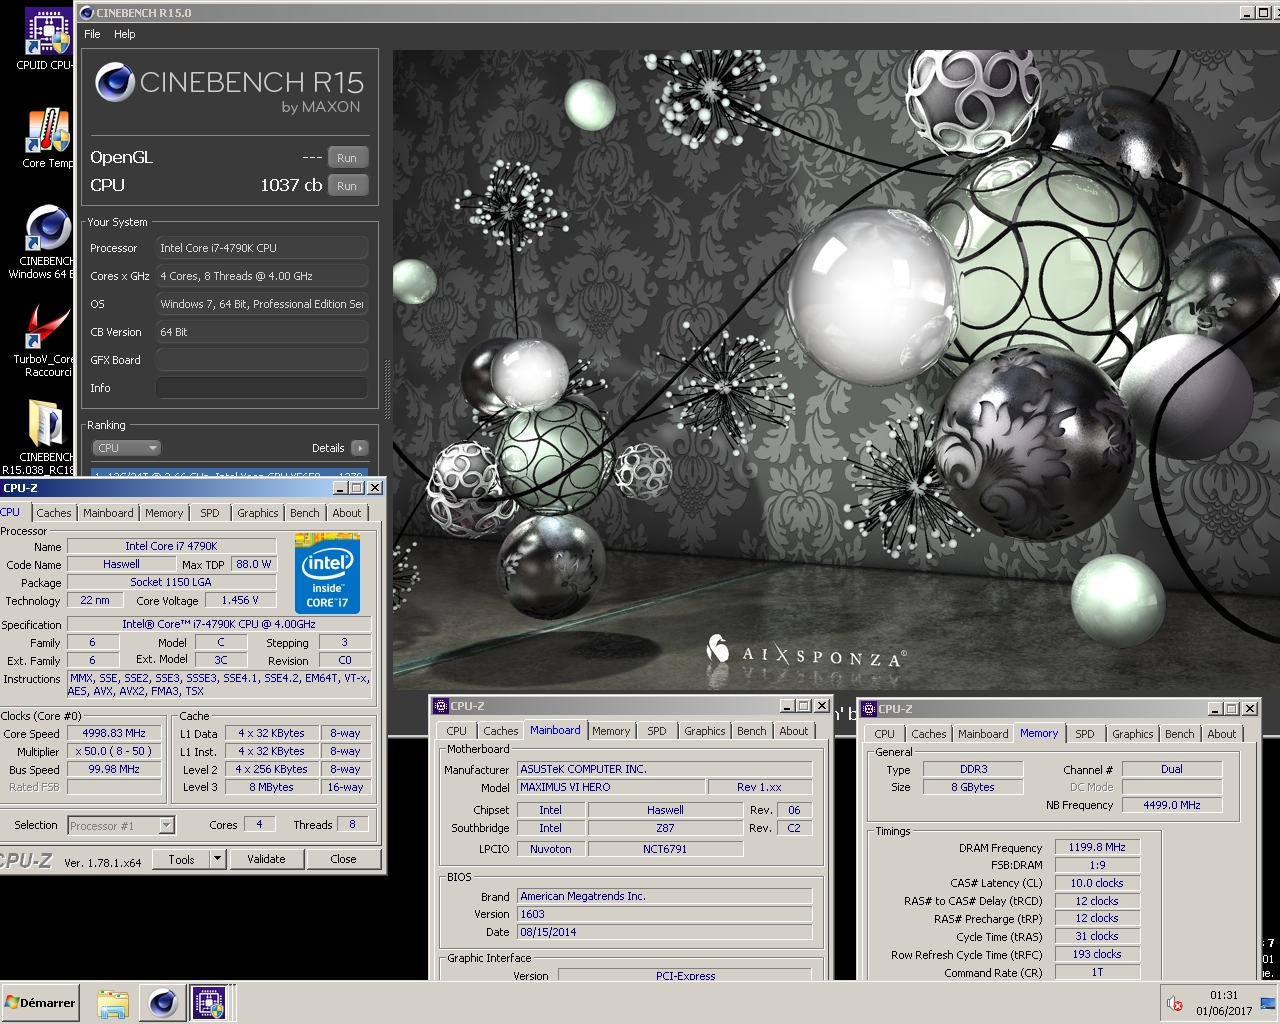
Task: Open the Ranking CPU dropdown
Action: [x=127, y=448]
